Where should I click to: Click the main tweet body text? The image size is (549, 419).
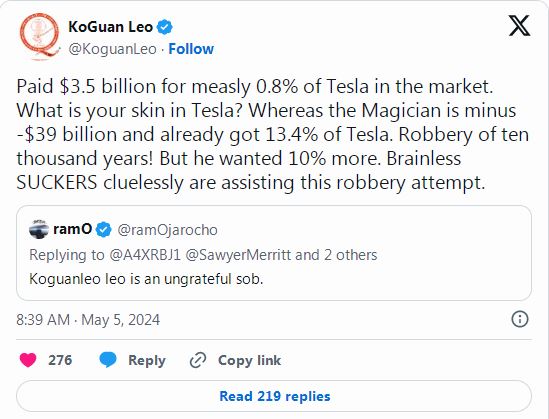(272, 134)
